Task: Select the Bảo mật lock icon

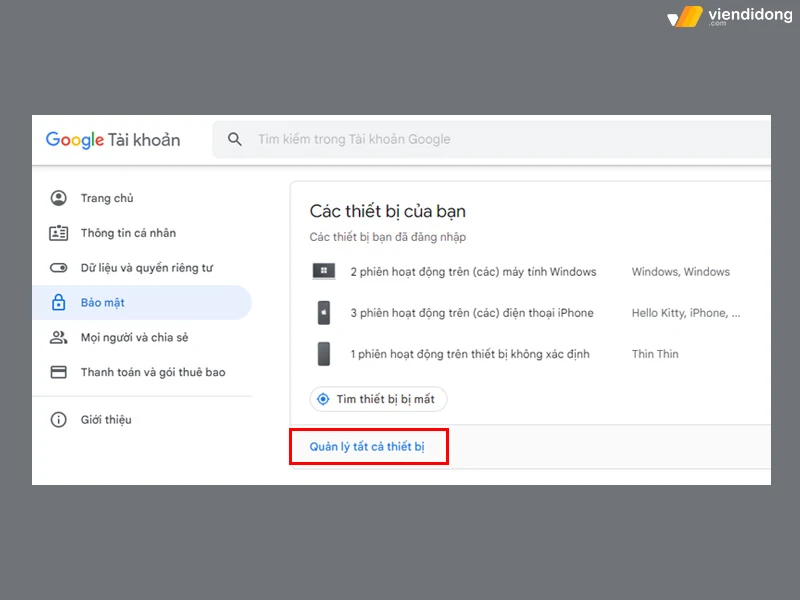Action: [60, 302]
